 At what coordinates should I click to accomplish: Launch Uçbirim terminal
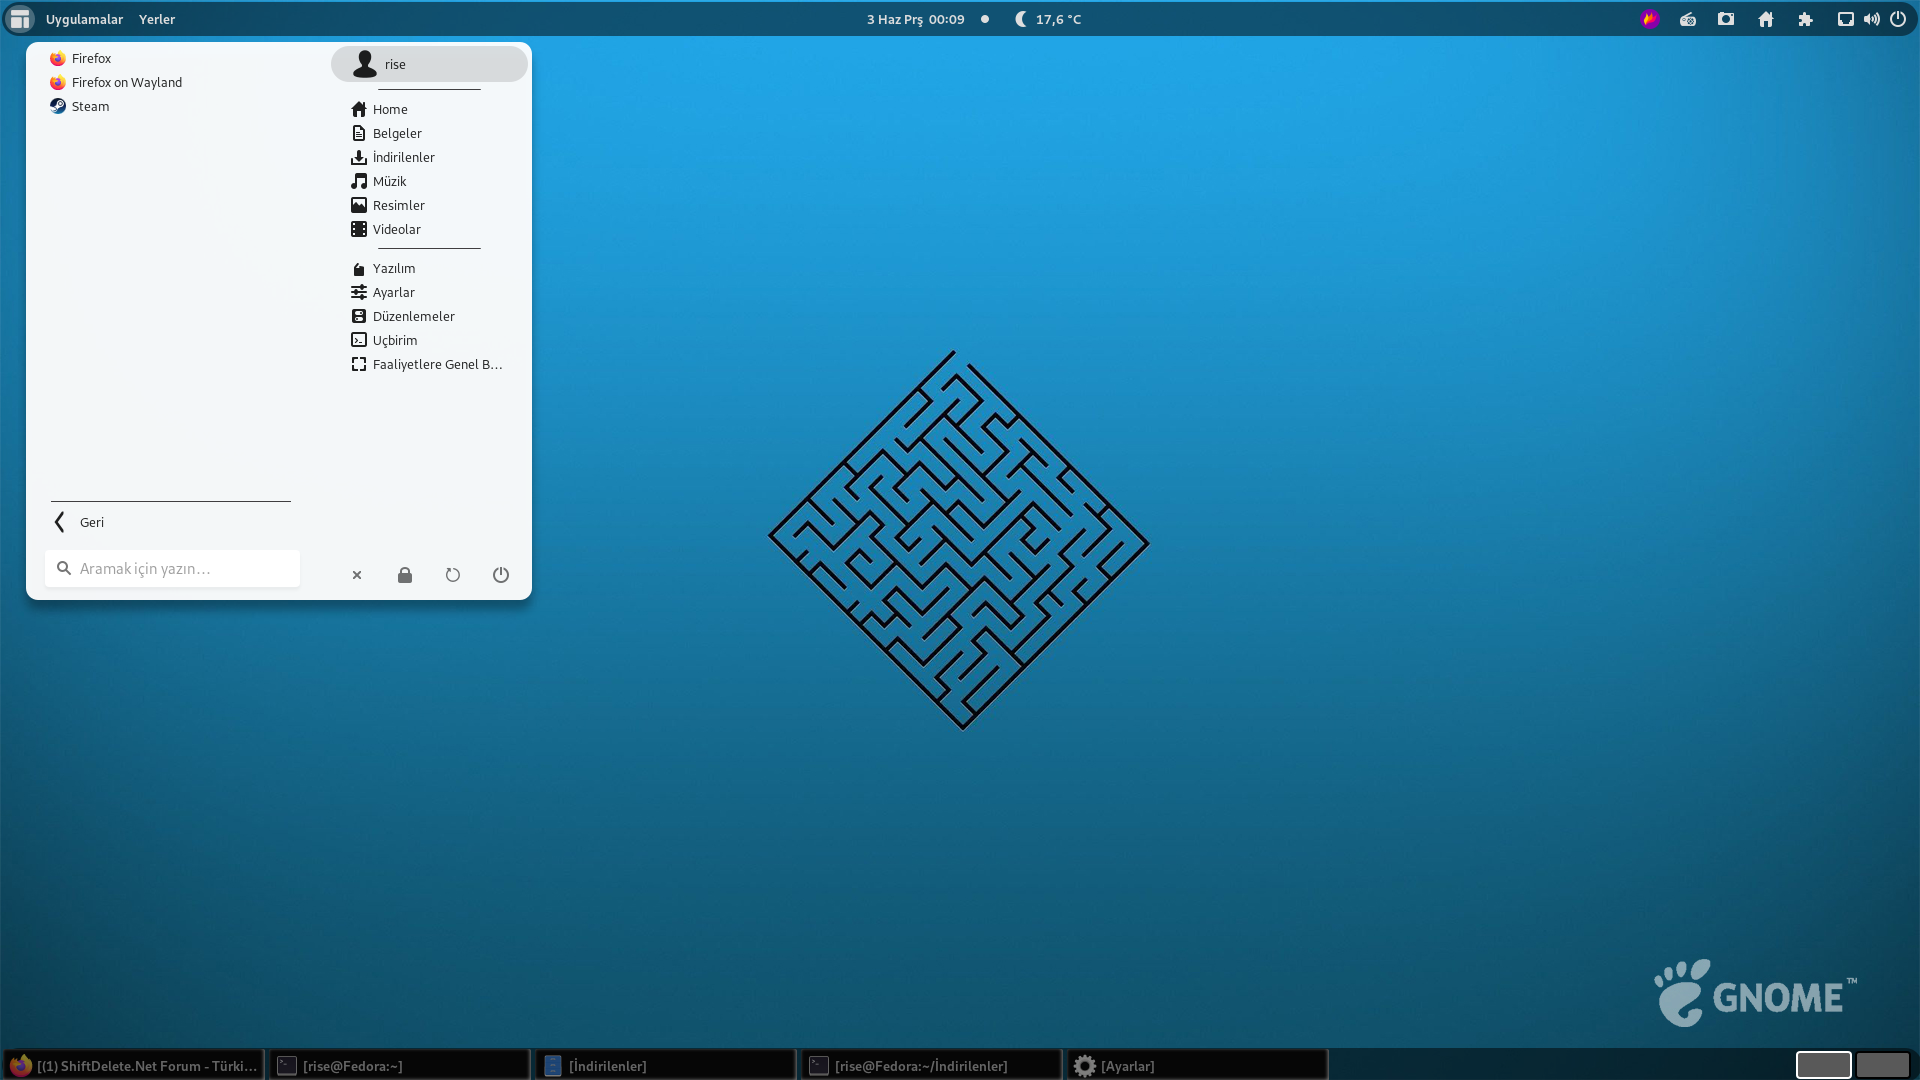429,340
